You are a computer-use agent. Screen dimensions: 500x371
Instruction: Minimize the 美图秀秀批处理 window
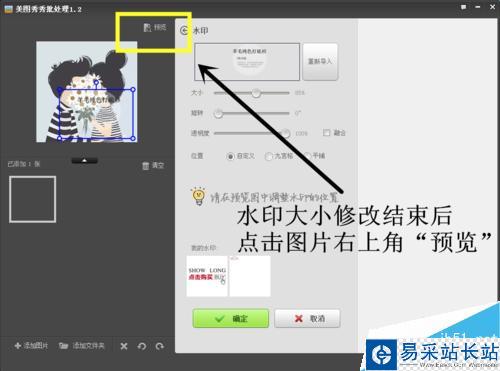tap(478, 7)
